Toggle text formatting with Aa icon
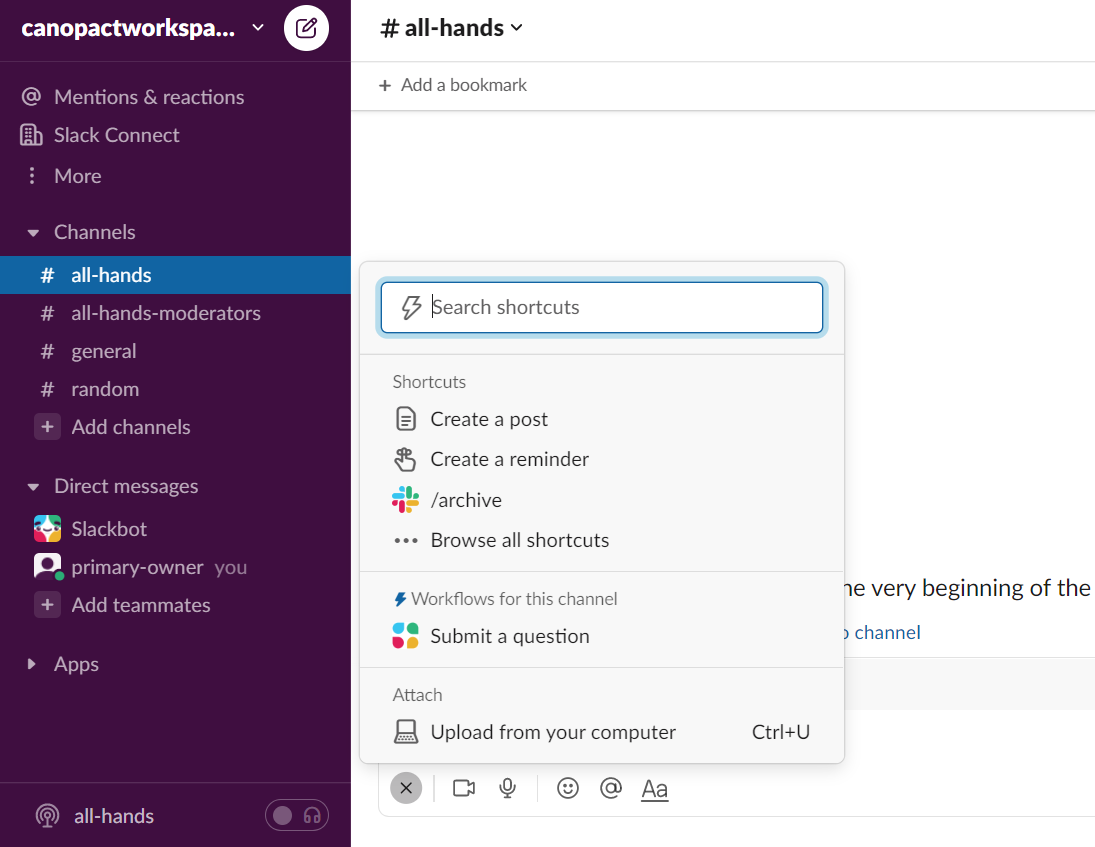Image resolution: width=1095 pixels, height=847 pixels. [x=654, y=789]
